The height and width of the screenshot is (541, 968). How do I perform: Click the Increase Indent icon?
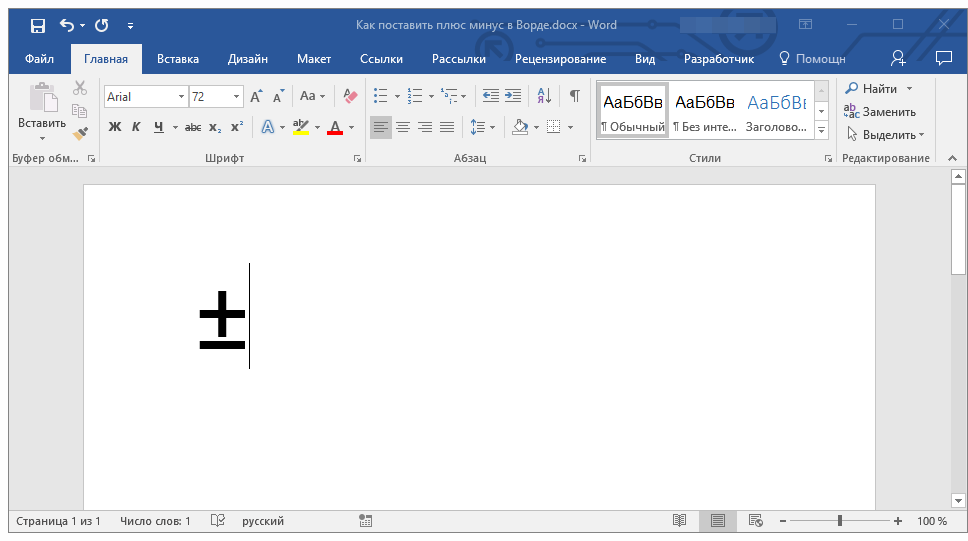tap(513, 96)
